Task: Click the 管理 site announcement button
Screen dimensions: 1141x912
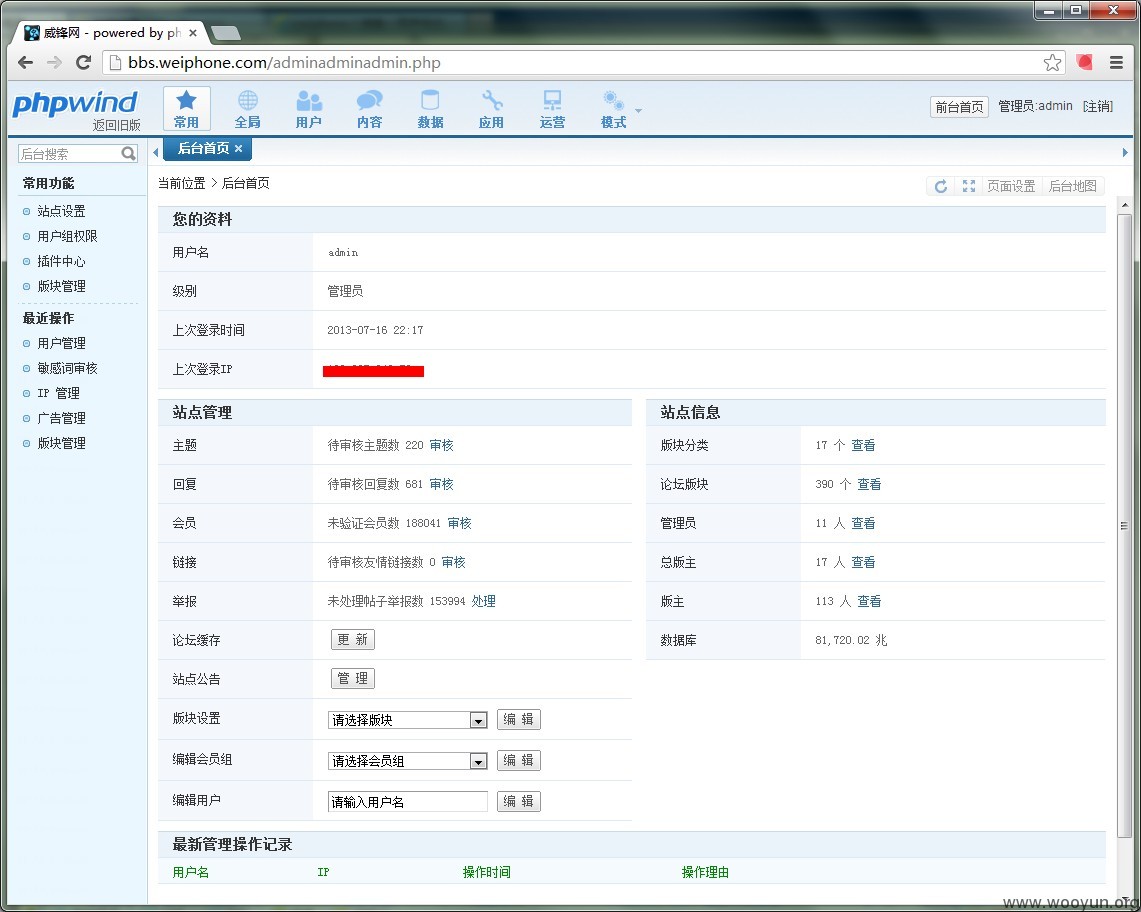Action: tap(353, 678)
